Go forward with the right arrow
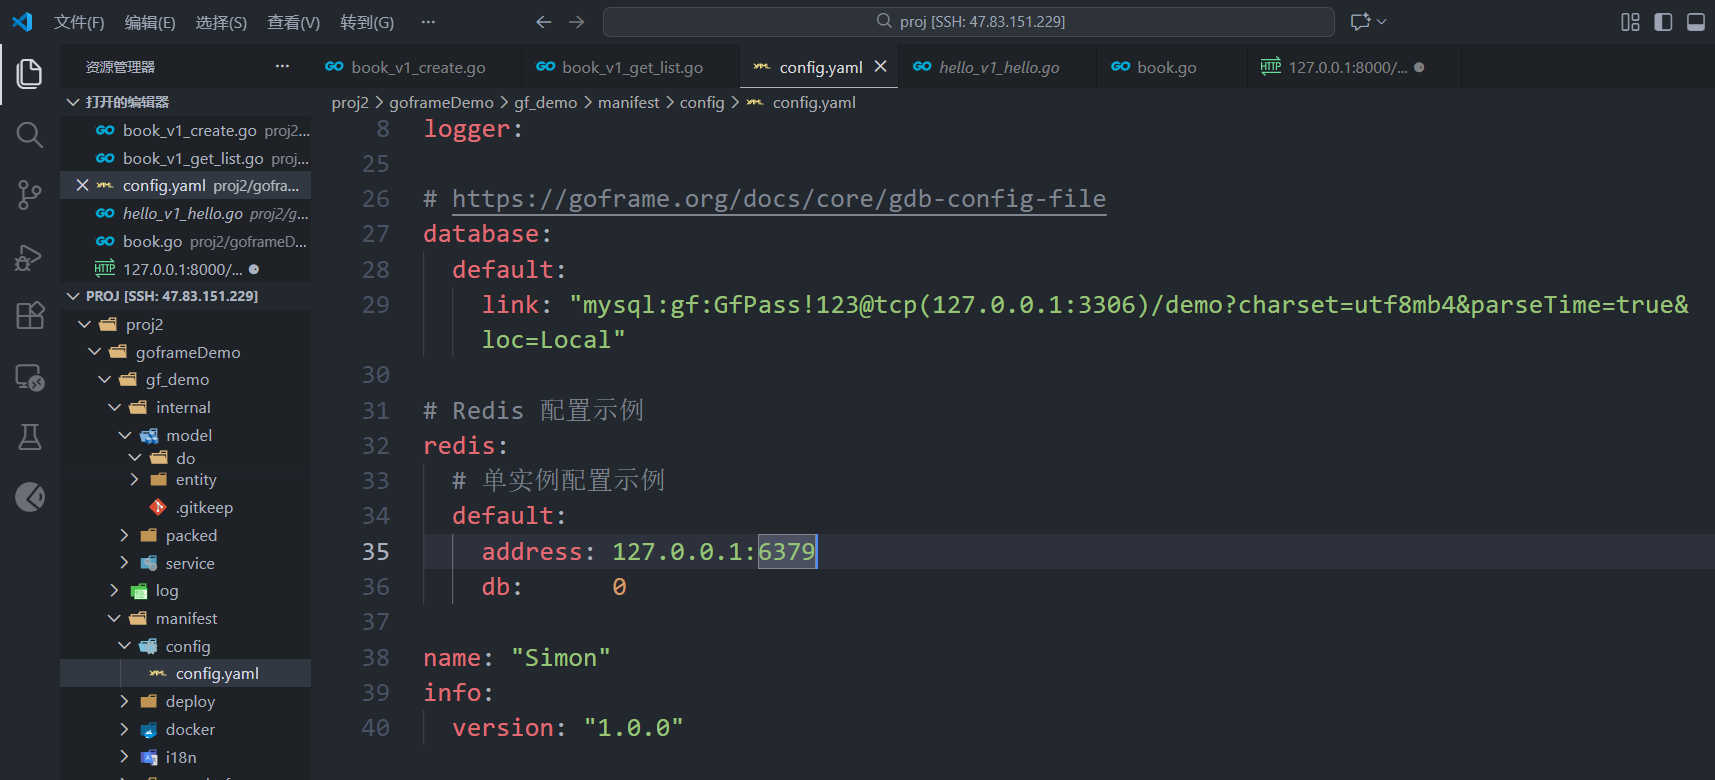The width and height of the screenshot is (1715, 780). (577, 21)
